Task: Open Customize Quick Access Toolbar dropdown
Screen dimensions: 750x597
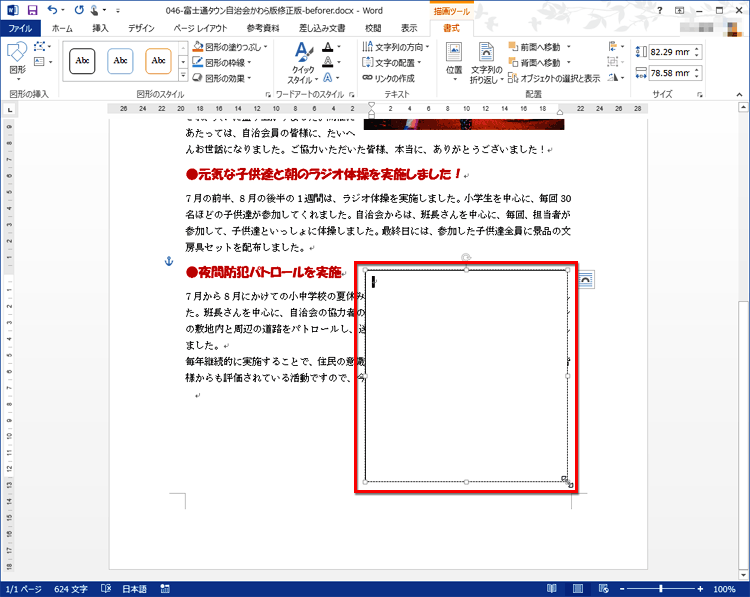Action: [x=118, y=10]
